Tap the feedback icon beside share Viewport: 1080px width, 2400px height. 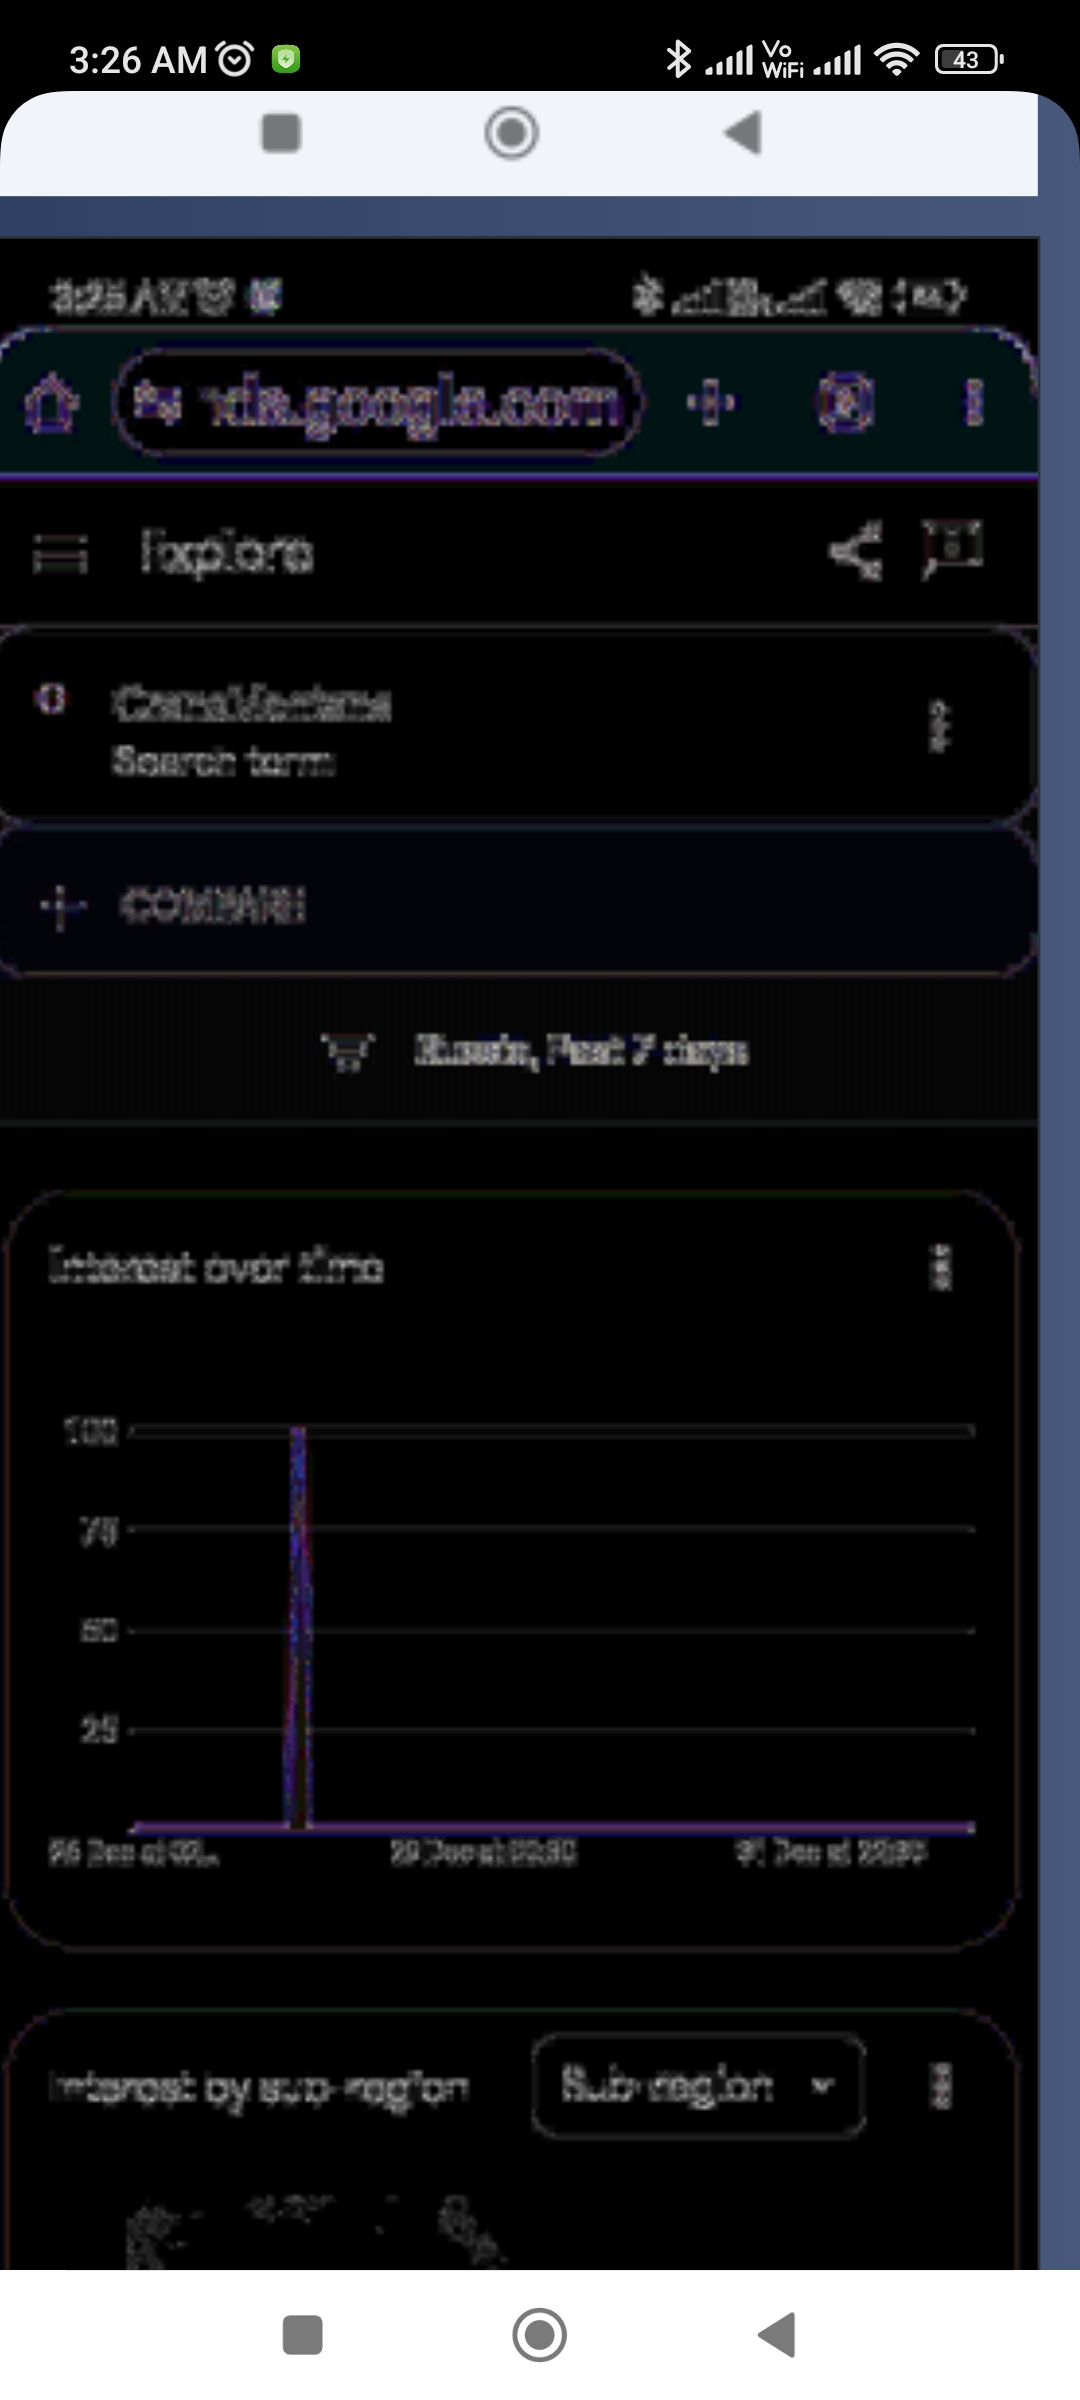tap(952, 549)
